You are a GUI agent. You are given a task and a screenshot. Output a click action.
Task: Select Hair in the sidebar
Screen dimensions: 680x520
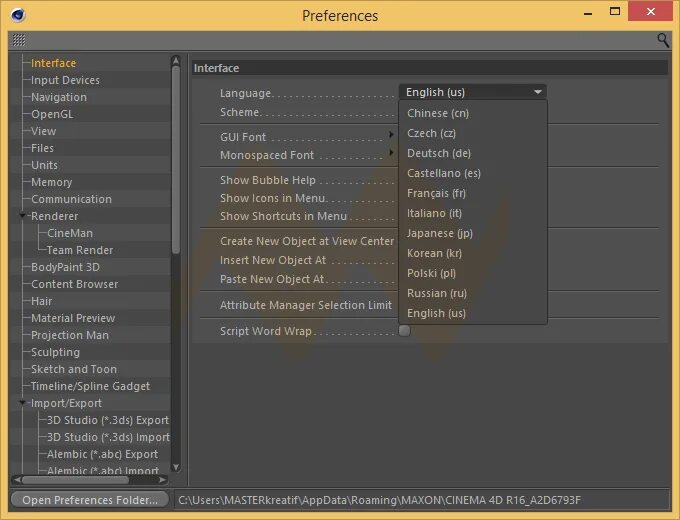[x=41, y=301]
